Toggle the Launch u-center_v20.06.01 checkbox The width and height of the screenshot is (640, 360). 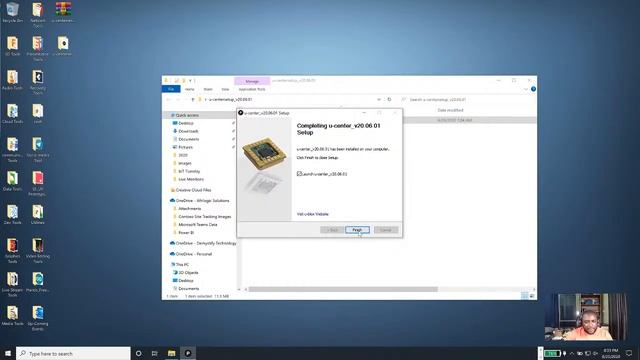pos(299,174)
